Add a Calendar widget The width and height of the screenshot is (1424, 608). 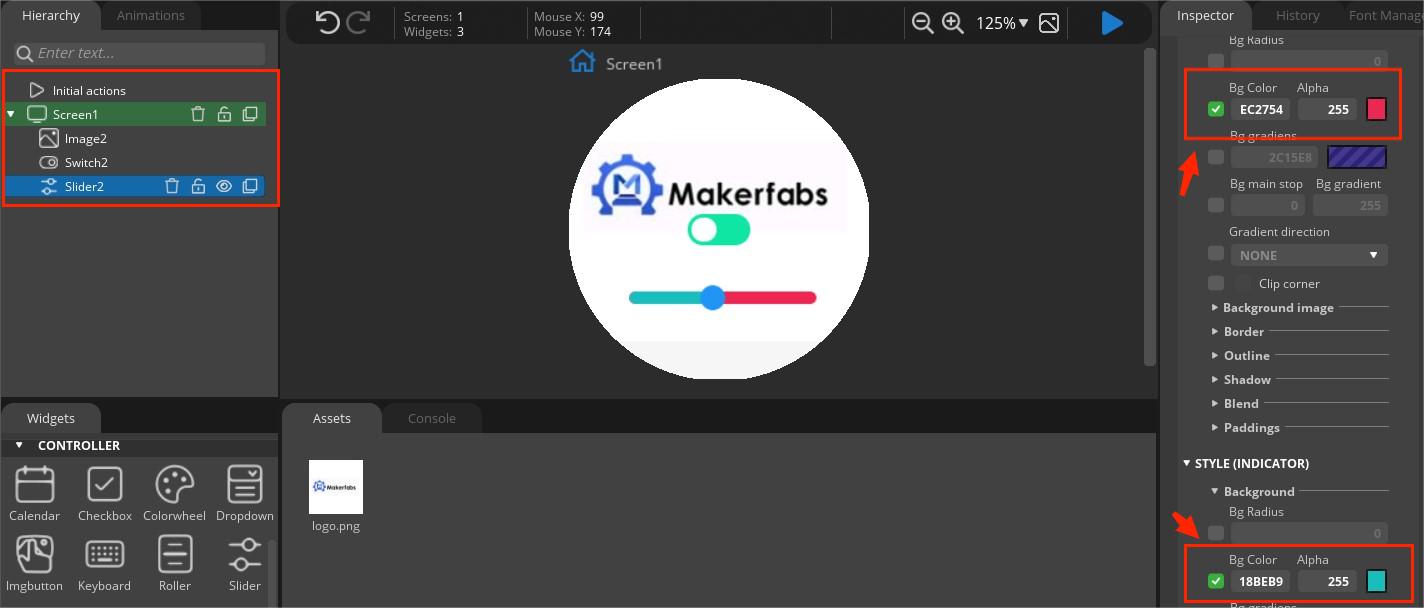35,493
